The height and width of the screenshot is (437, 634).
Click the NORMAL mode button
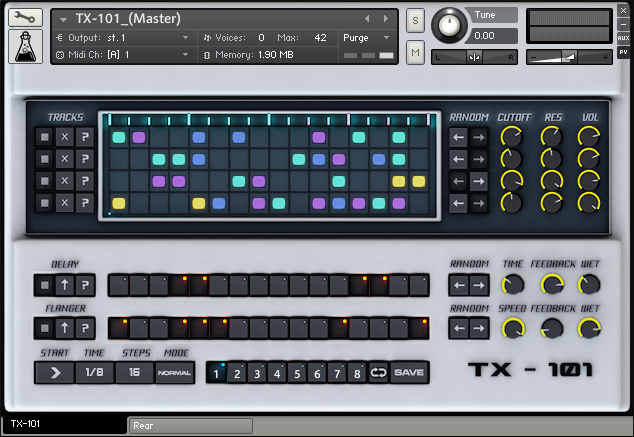click(174, 373)
